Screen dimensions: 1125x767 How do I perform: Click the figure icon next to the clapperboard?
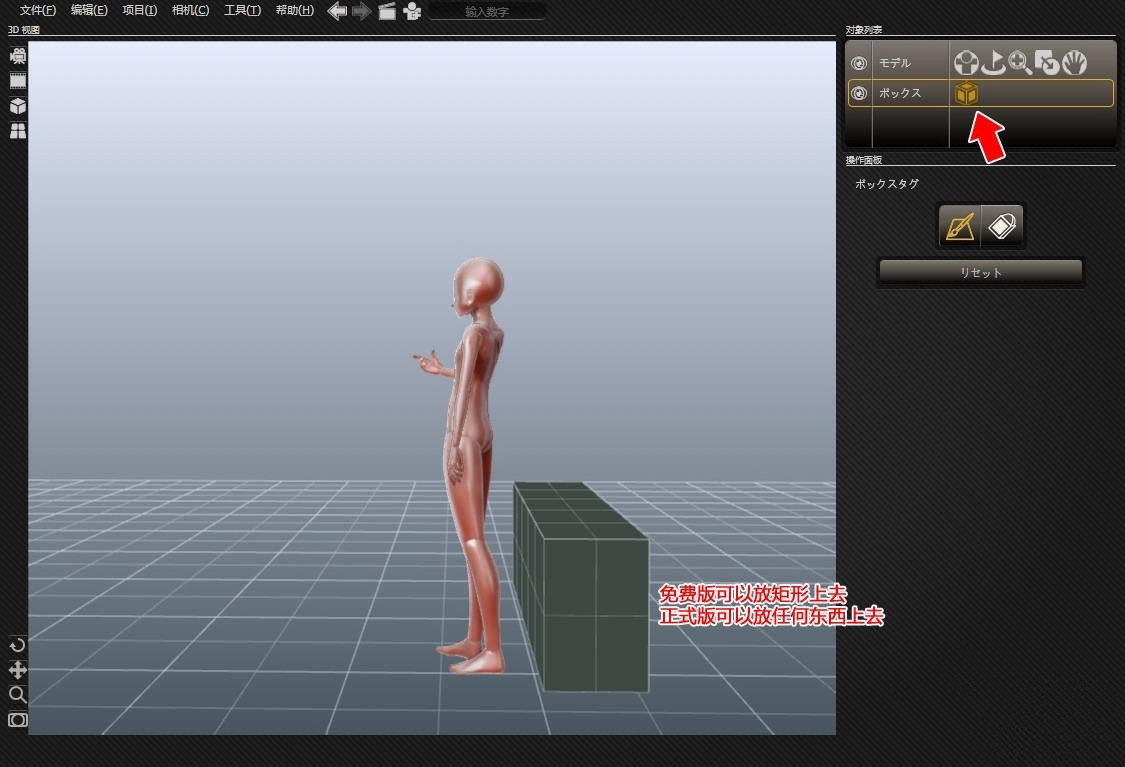pyautogui.click(x=412, y=12)
